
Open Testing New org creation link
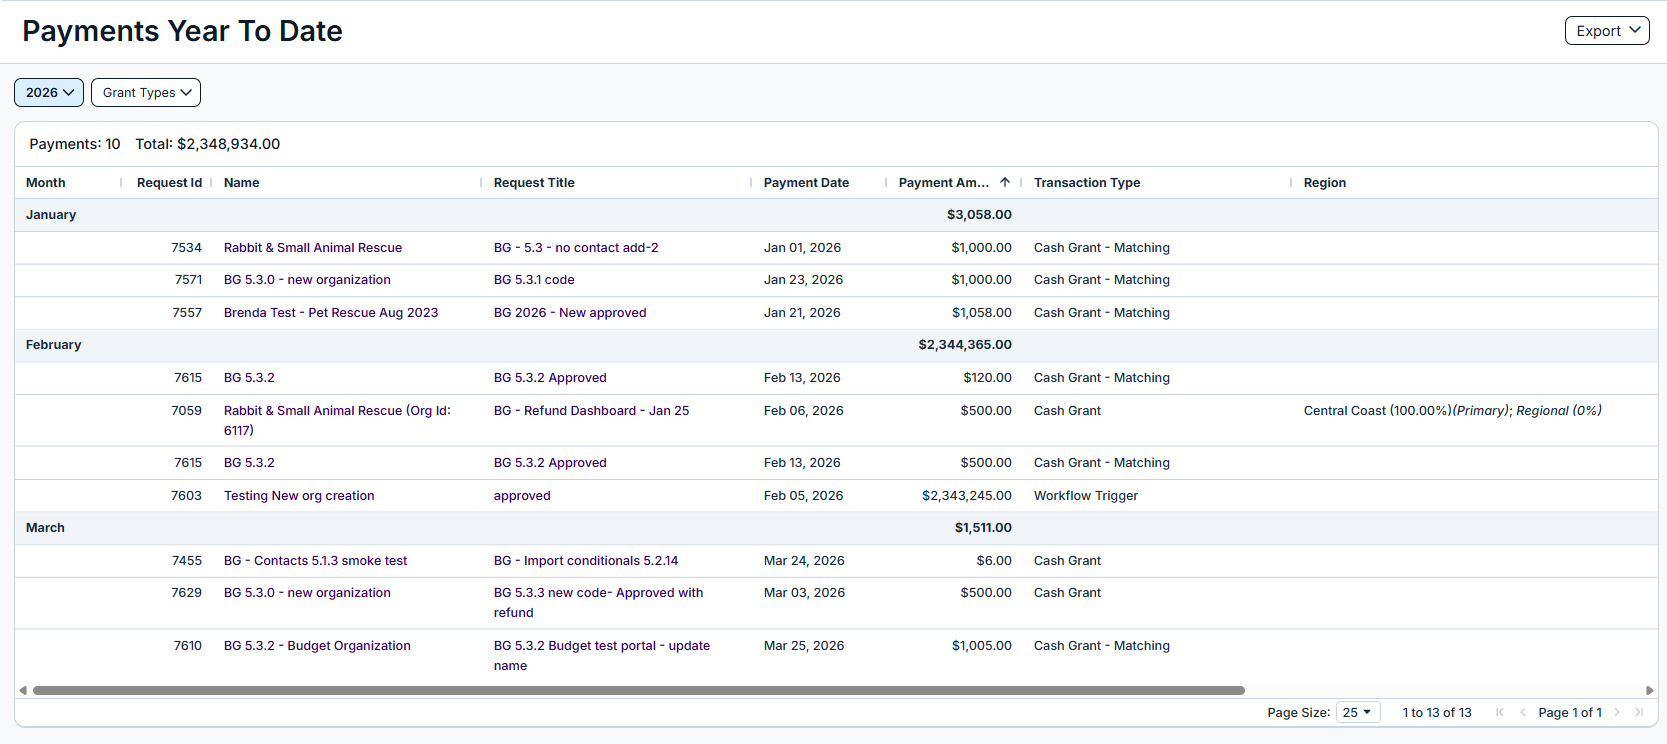[299, 495]
